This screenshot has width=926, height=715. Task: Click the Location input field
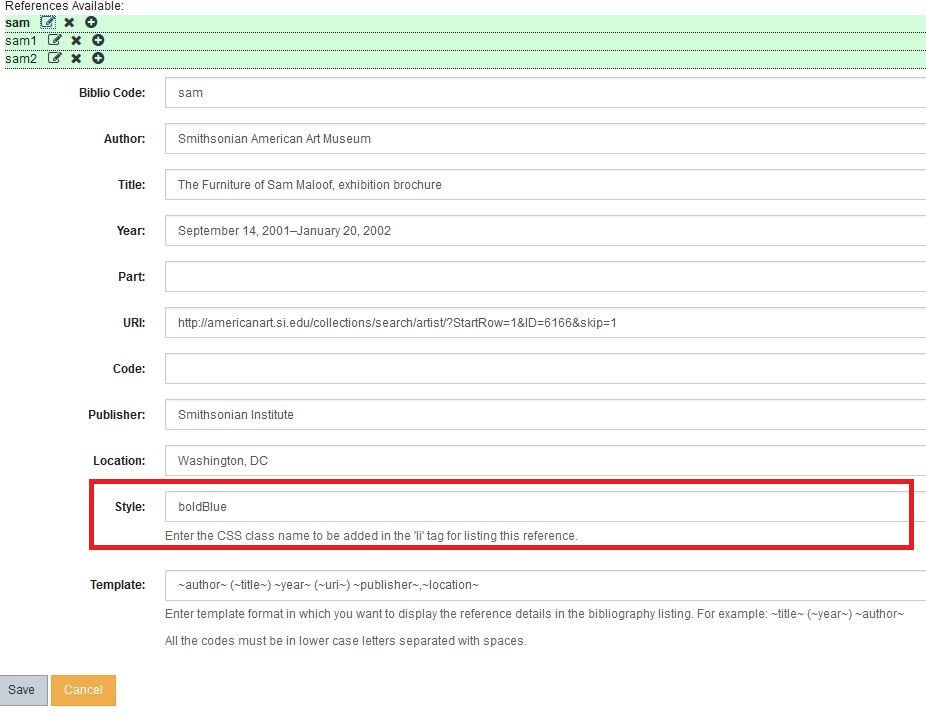click(x=545, y=461)
